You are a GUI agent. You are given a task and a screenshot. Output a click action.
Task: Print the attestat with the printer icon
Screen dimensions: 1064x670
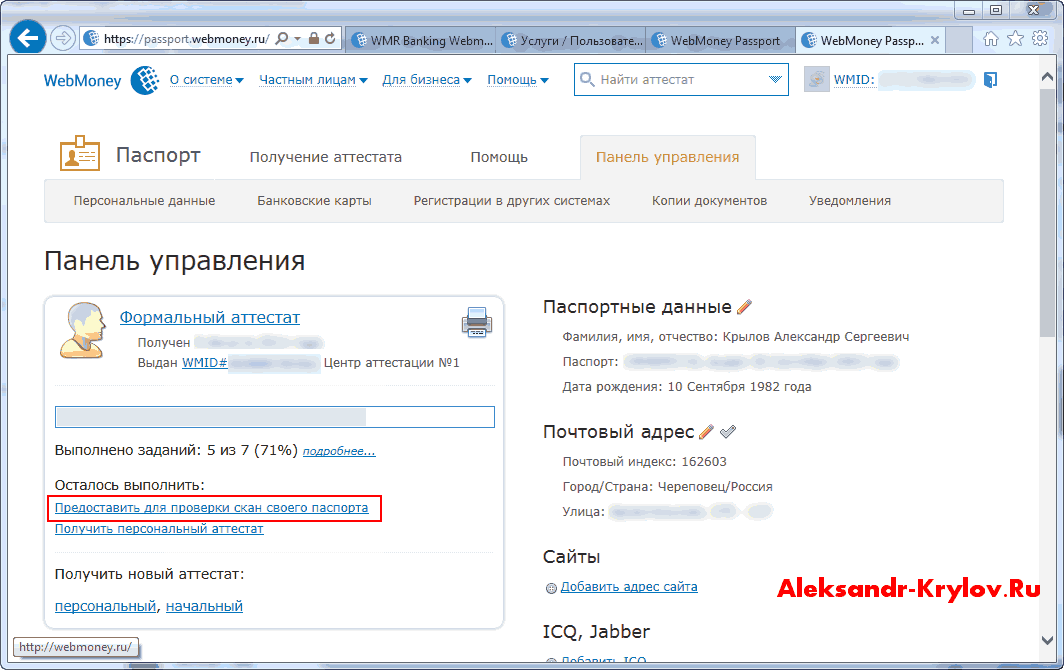pos(477,322)
